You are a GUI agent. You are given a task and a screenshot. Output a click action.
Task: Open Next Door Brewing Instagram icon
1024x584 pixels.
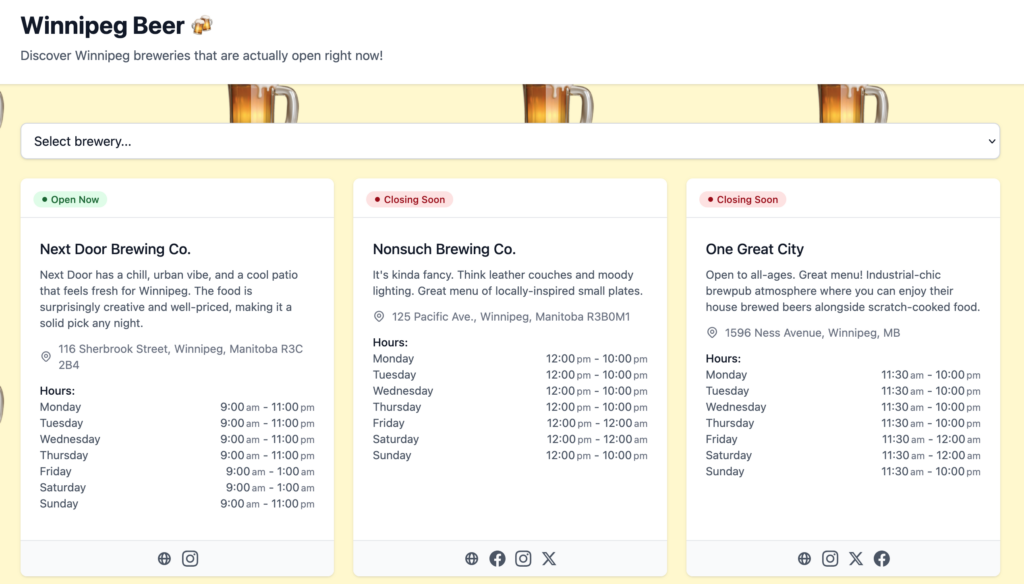coord(190,559)
